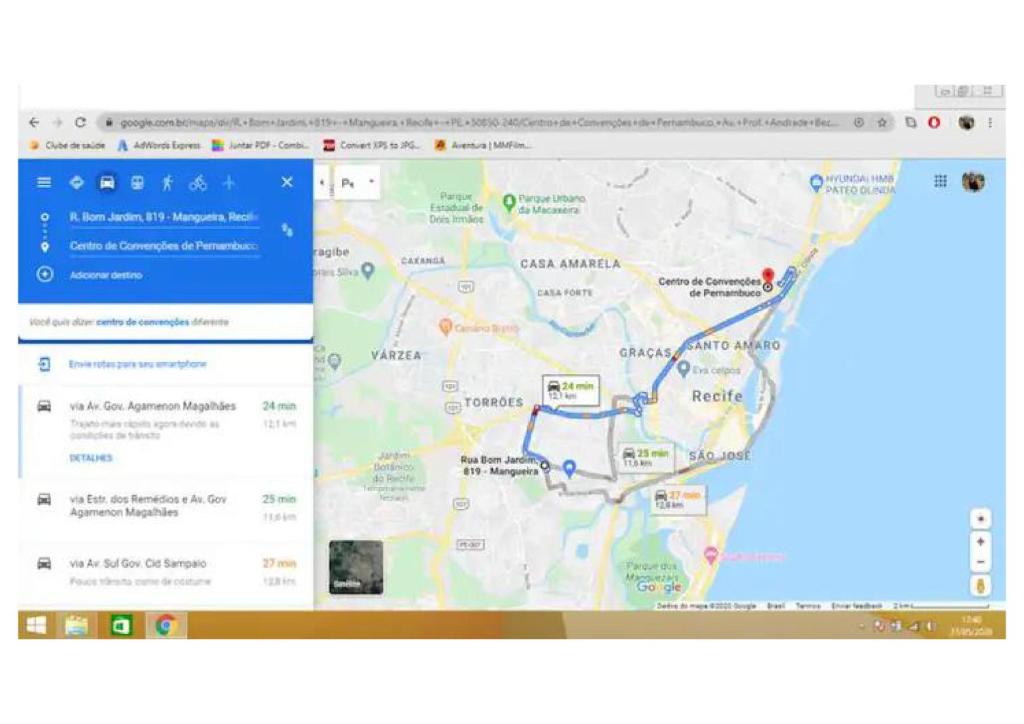Zoom in on the map
This screenshot has height=724, width=1024.
pos(980,542)
